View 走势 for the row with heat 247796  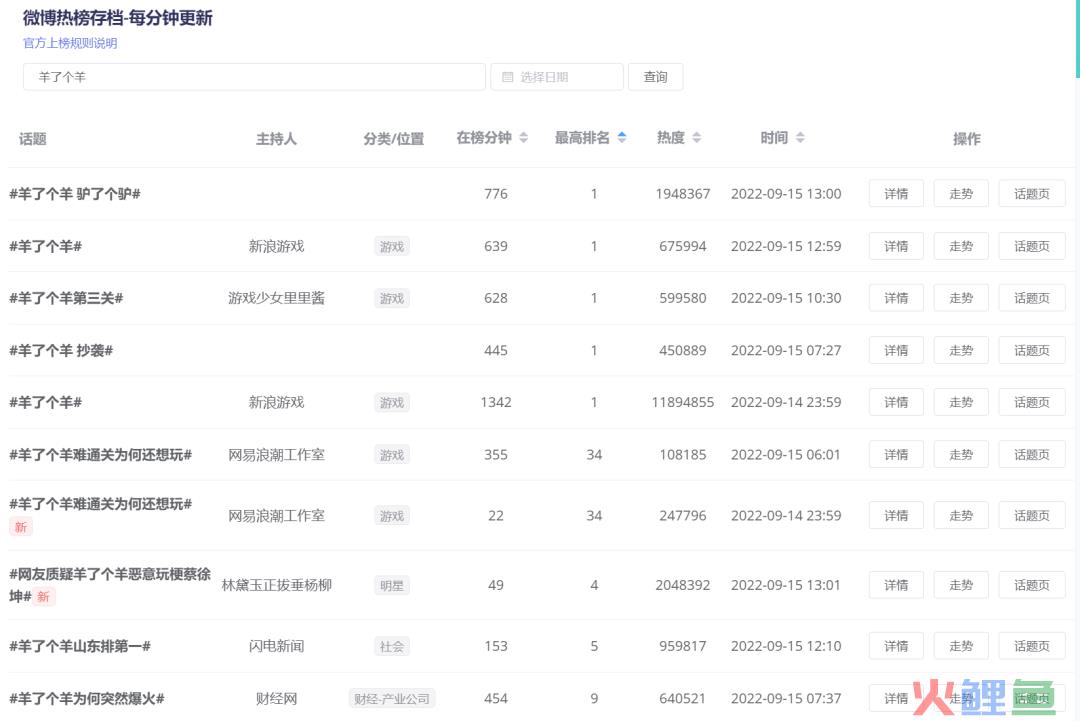point(961,516)
